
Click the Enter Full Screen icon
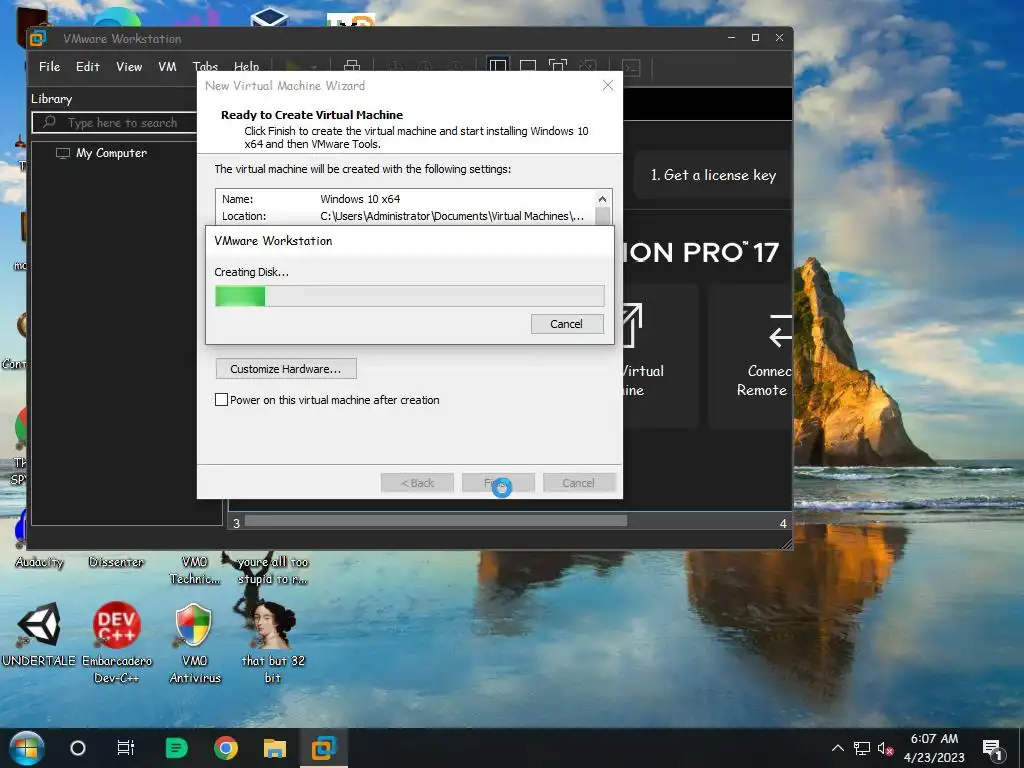(x=558, y=67)
